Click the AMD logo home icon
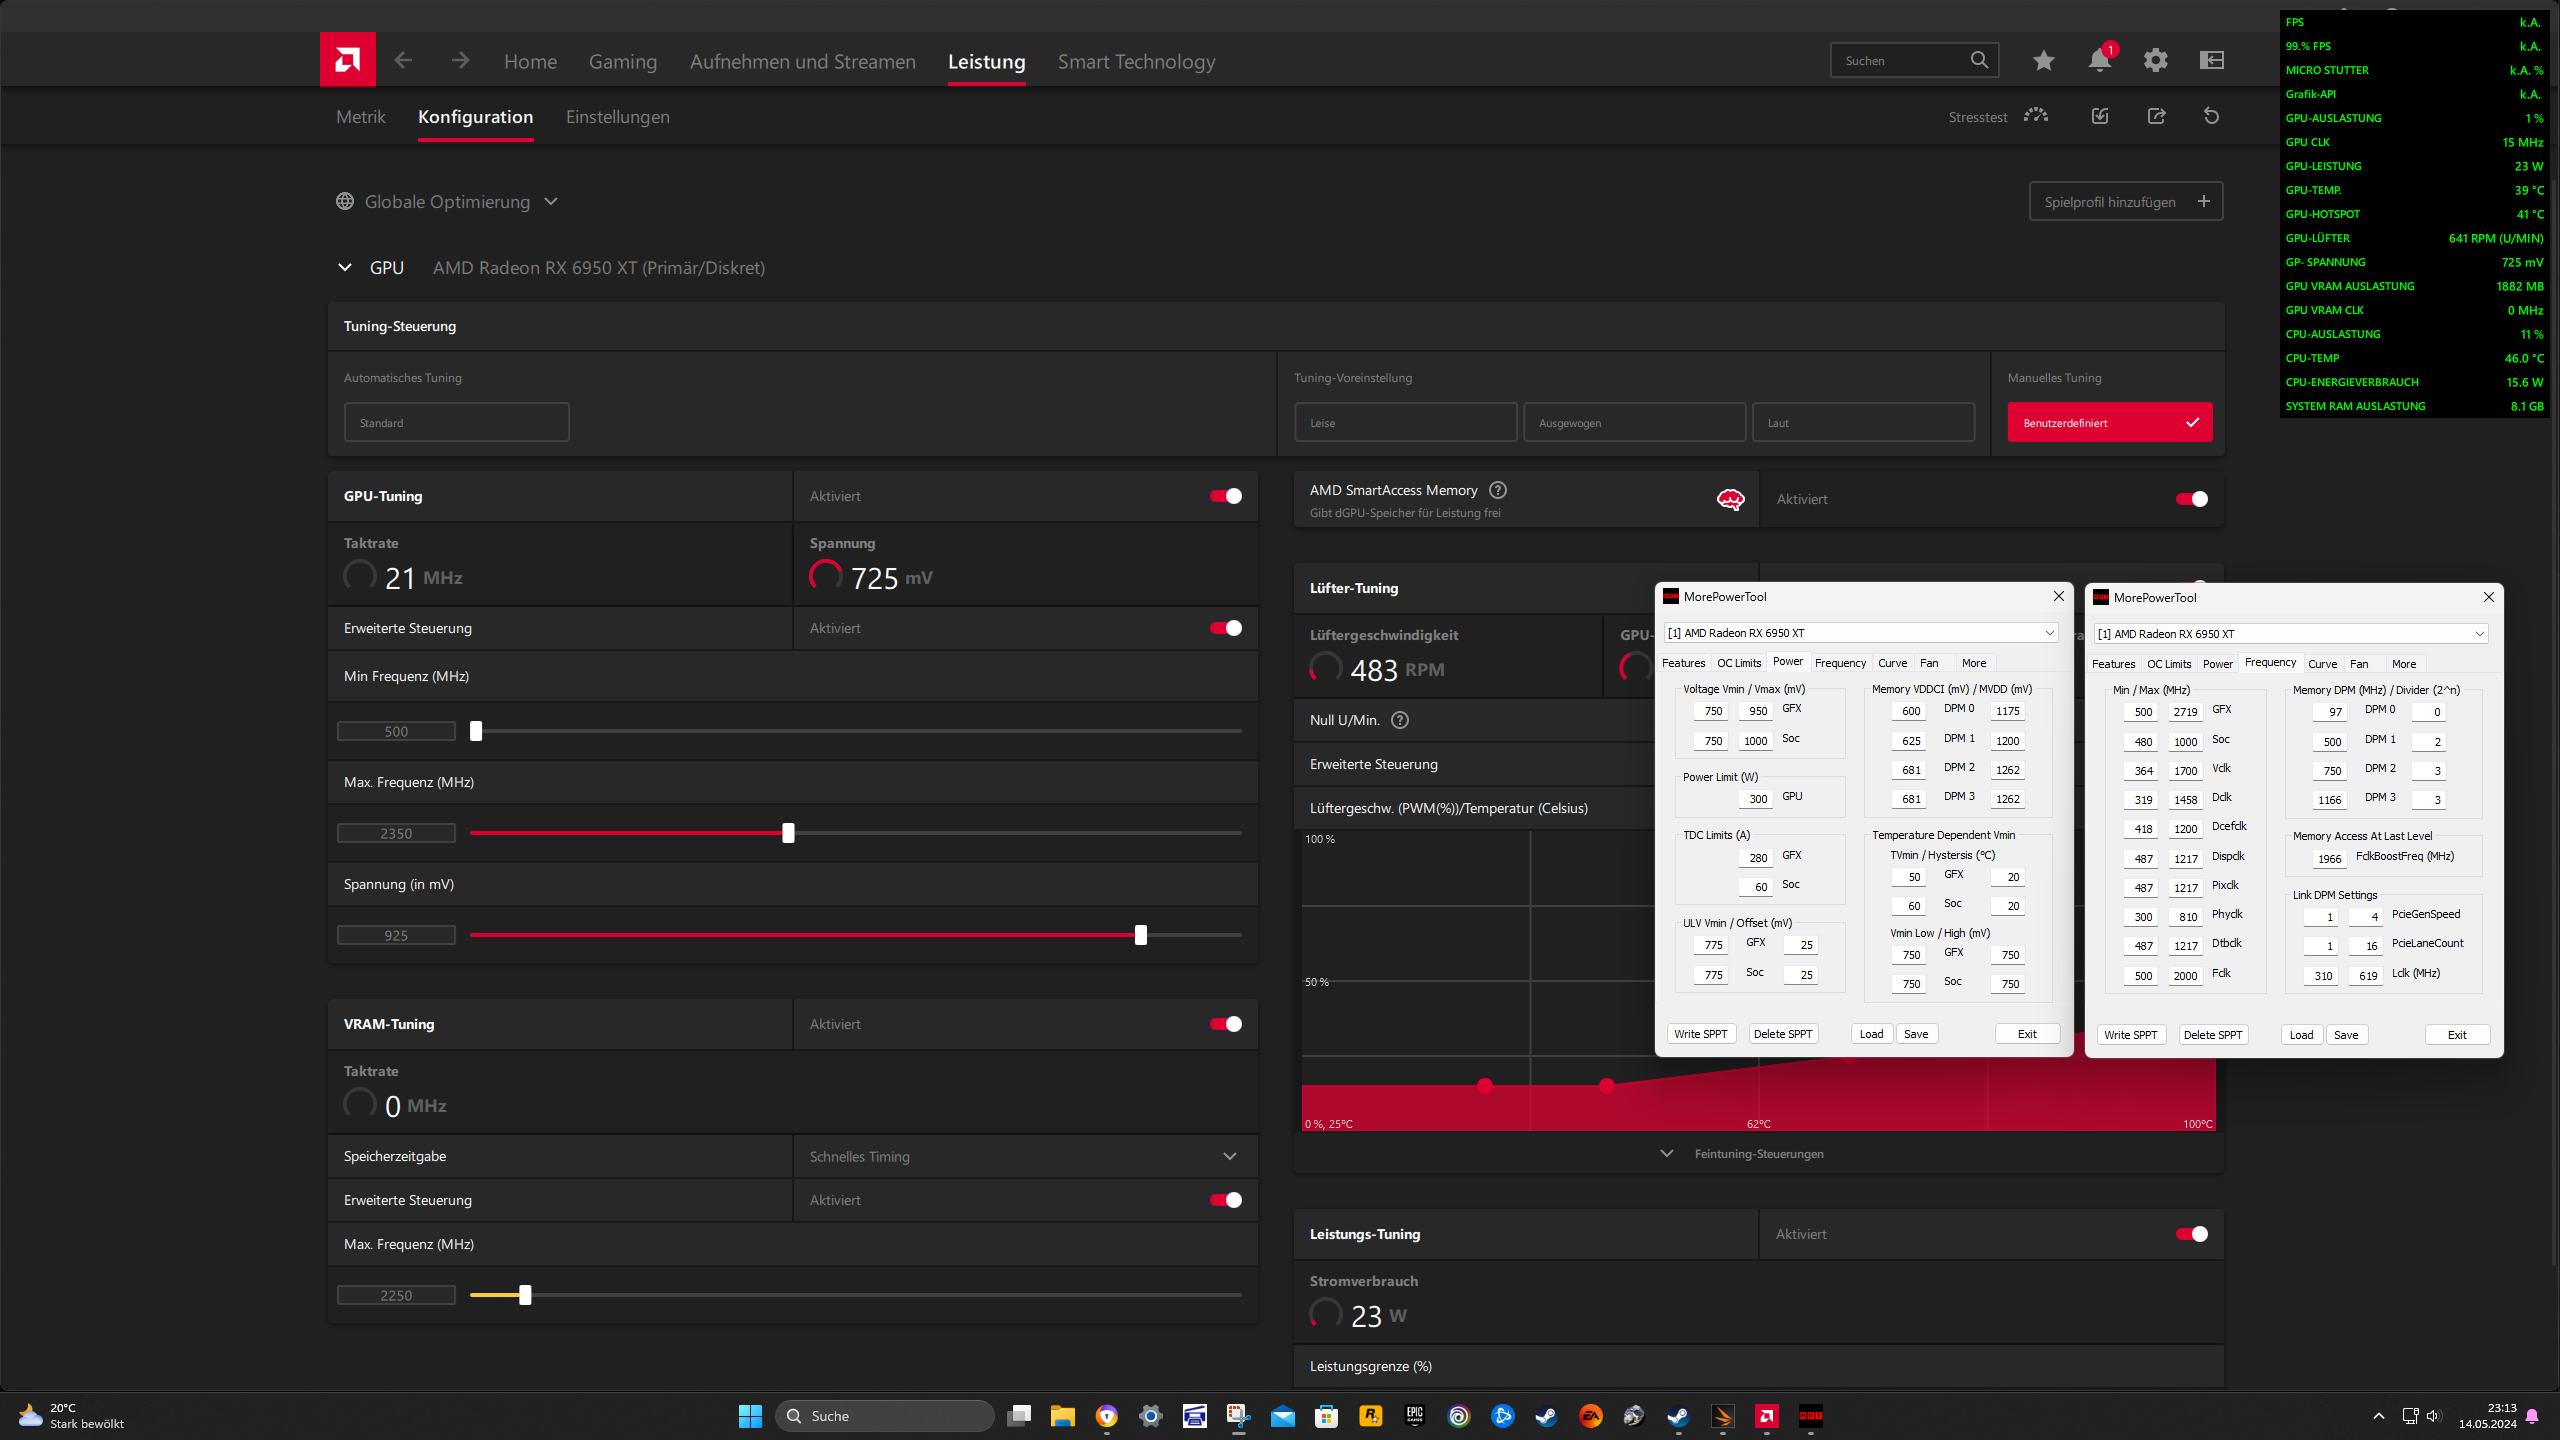Image resolution: width=2560 pixels, height=1440 pixels. click(x=347, y=60)
